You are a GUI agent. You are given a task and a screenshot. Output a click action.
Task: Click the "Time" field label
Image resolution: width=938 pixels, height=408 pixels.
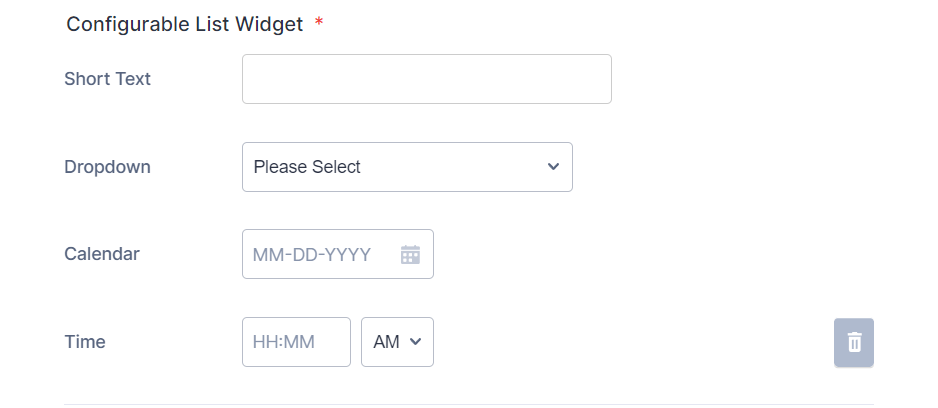click(85, 342)
